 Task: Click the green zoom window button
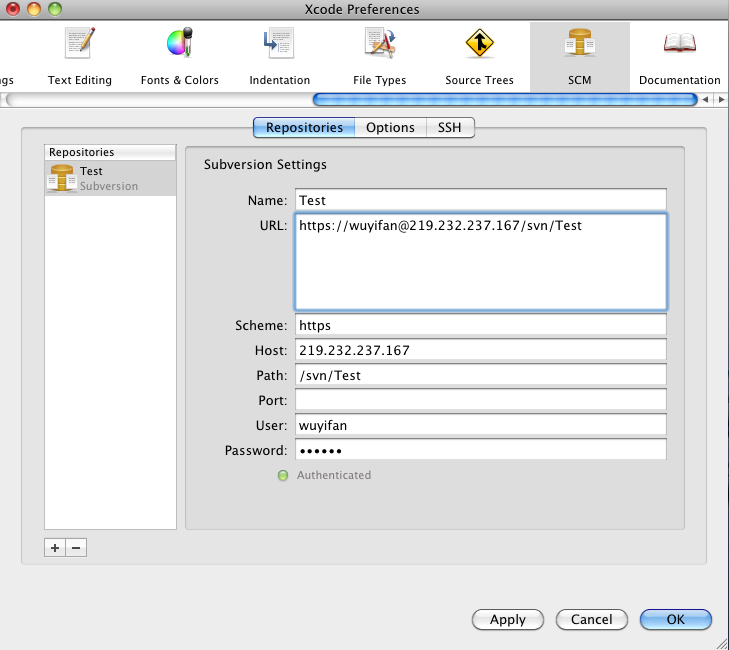click(55, 9)
